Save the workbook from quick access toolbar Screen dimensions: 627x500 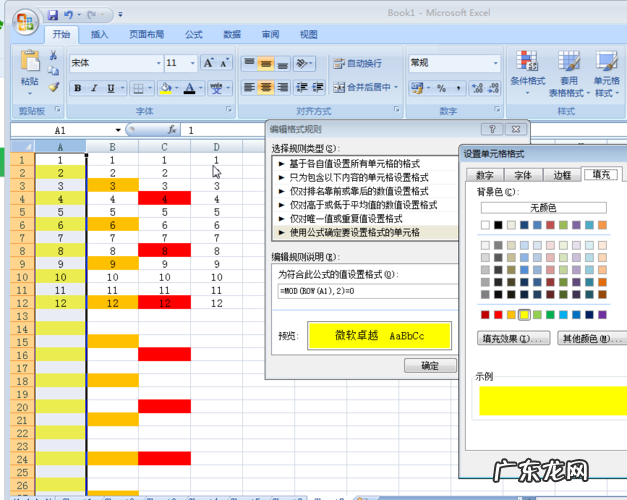(x=52, y=16)
